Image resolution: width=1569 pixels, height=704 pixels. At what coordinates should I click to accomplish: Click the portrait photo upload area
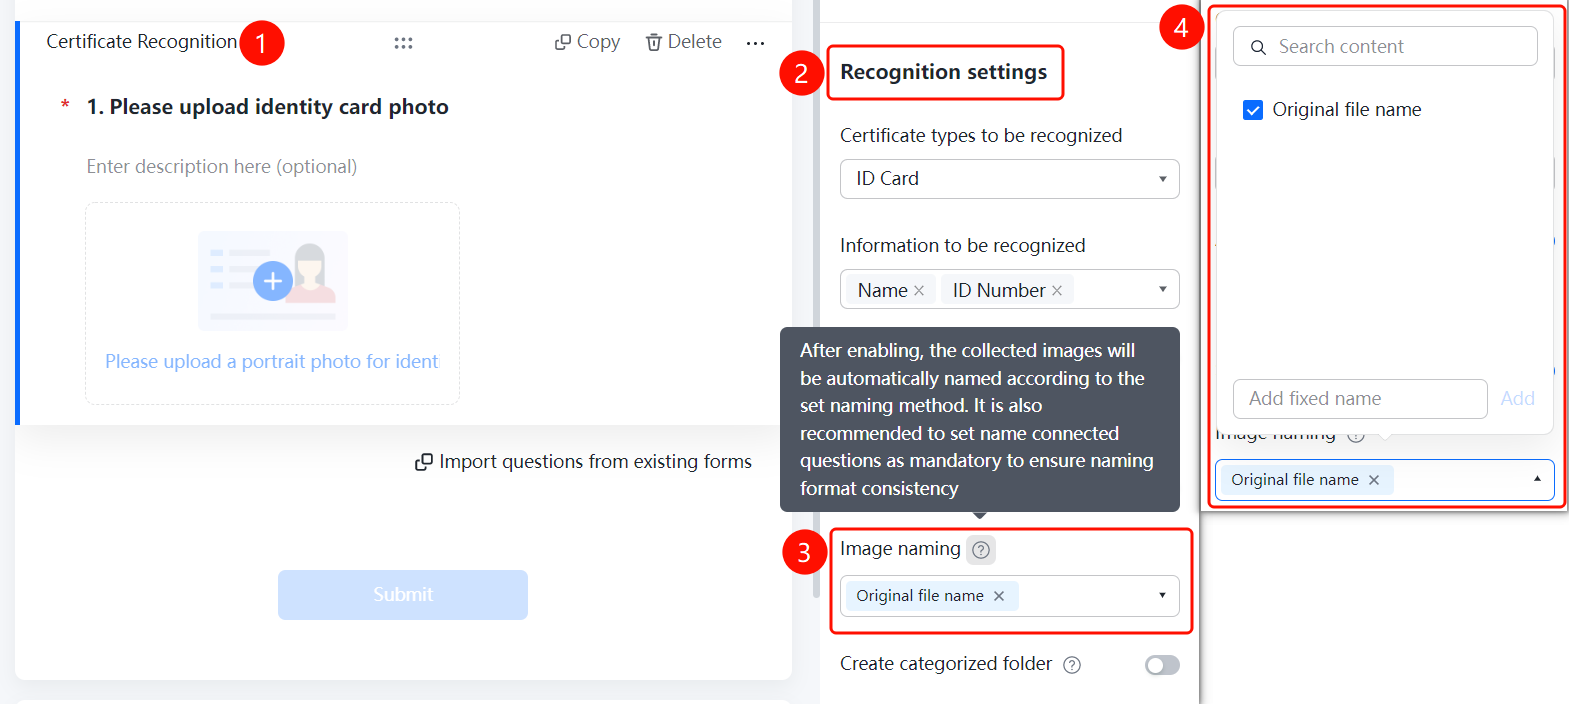point(272,304)
